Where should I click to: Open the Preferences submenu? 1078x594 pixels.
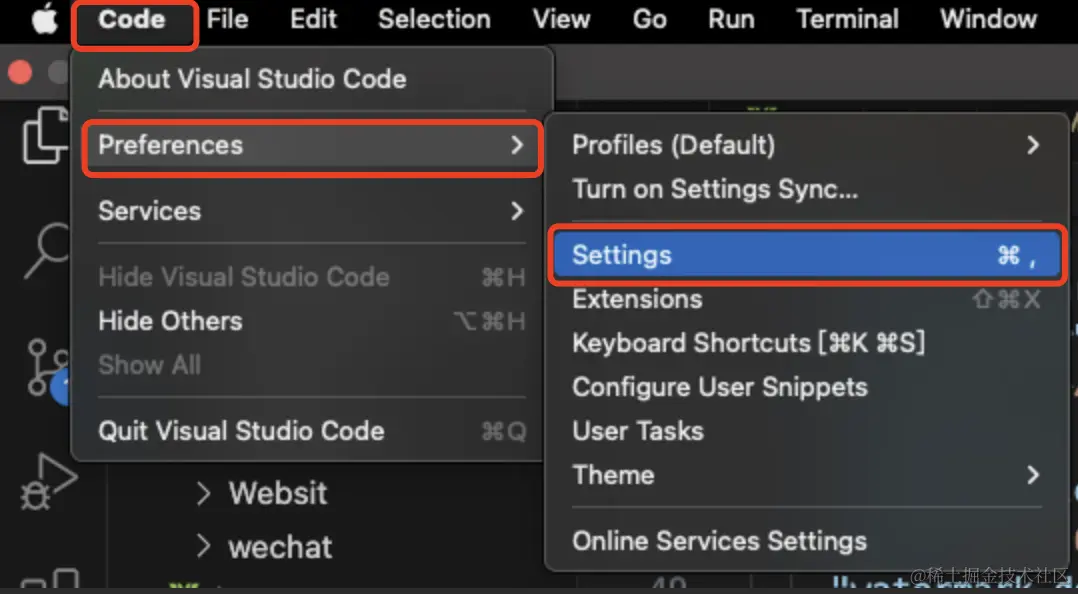tap(313, 145)
